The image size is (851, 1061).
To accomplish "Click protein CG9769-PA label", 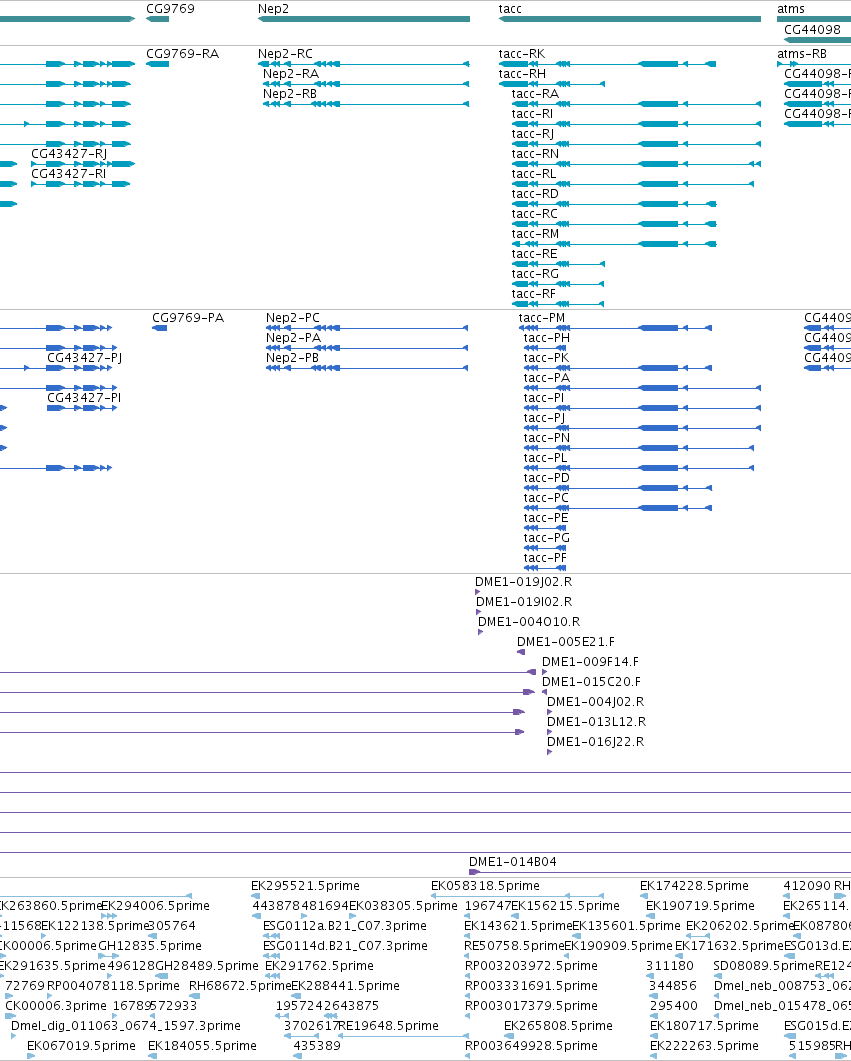I will (187, 317).
